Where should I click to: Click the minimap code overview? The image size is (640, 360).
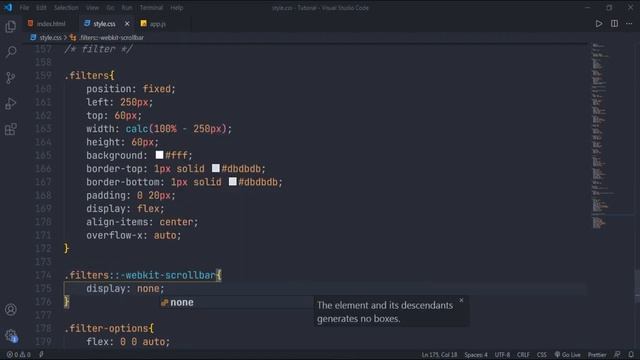[x=611, y=135]
